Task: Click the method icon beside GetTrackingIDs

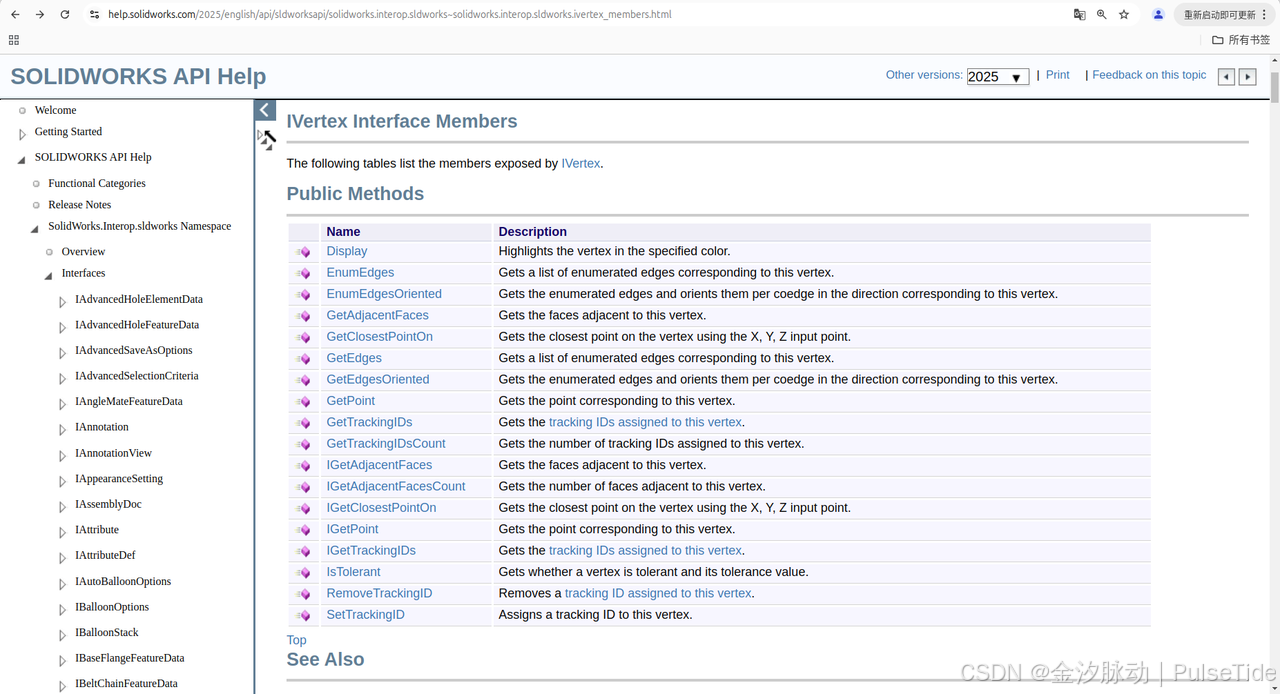Action: point(303,423)
